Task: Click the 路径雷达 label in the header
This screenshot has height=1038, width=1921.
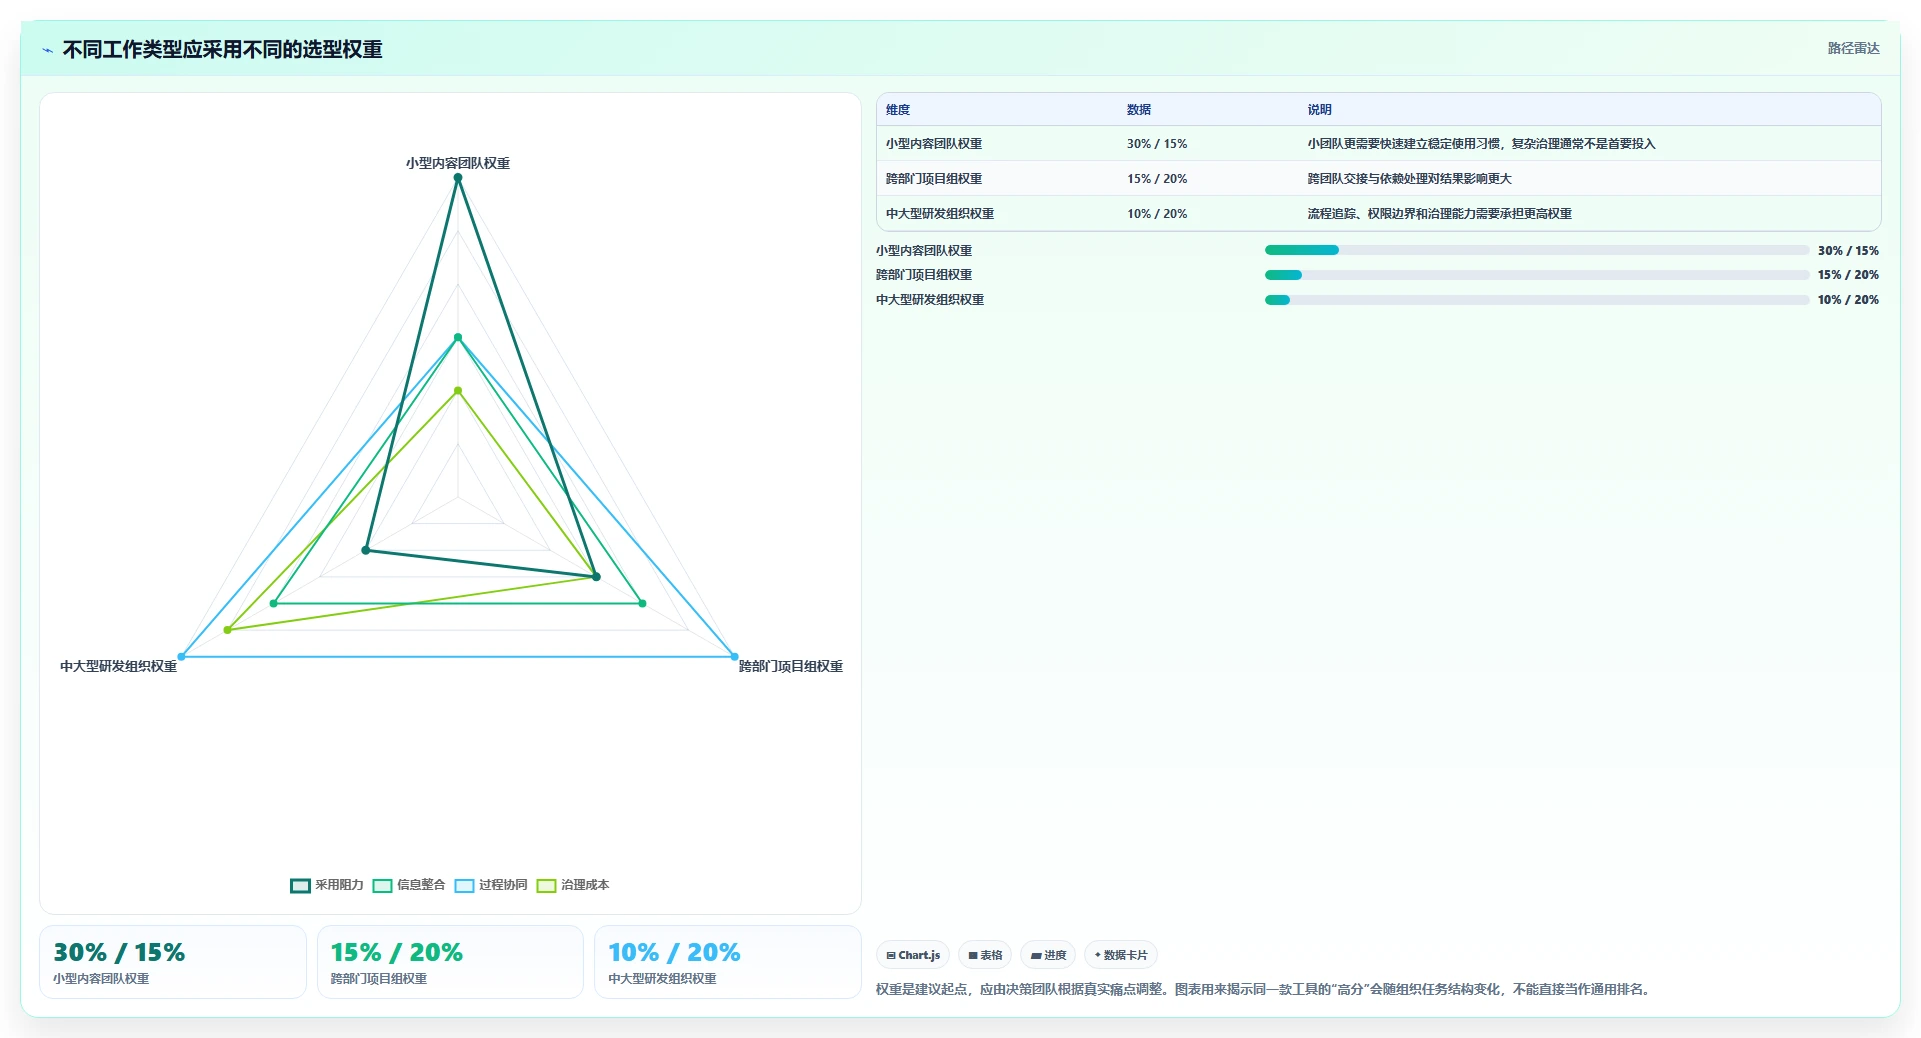Action: 1853,48
